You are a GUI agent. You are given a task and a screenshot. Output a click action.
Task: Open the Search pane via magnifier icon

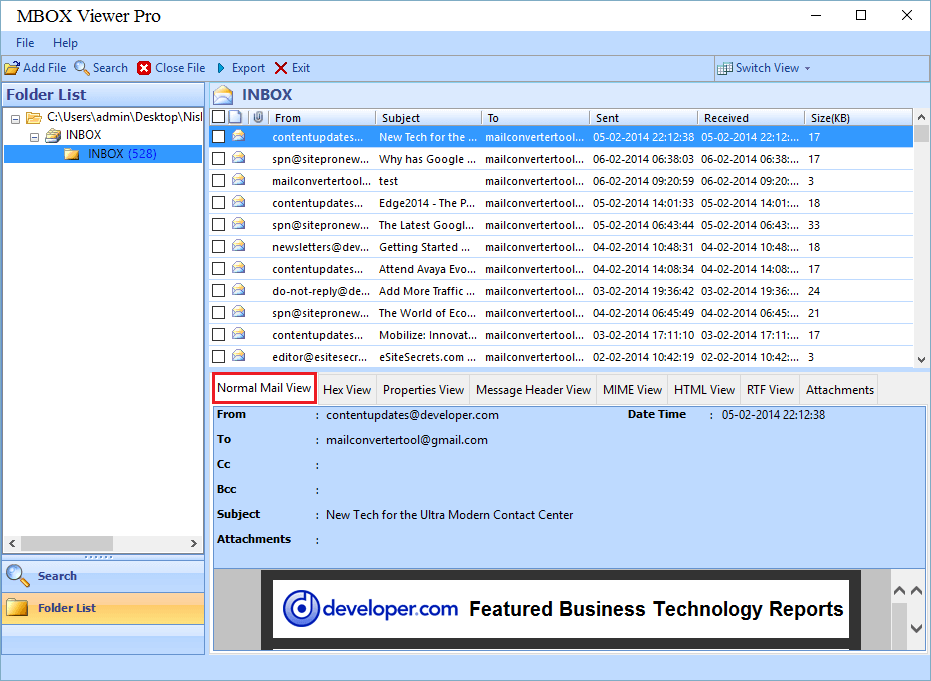pos(17,575)
